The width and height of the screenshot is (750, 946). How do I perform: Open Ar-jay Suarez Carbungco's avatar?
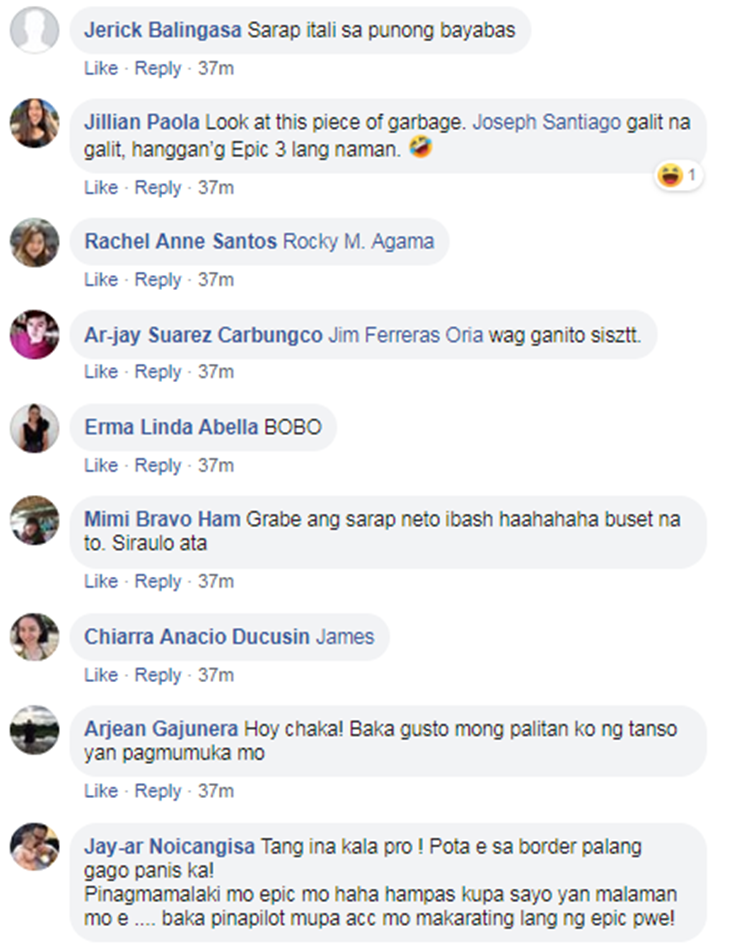34,335
